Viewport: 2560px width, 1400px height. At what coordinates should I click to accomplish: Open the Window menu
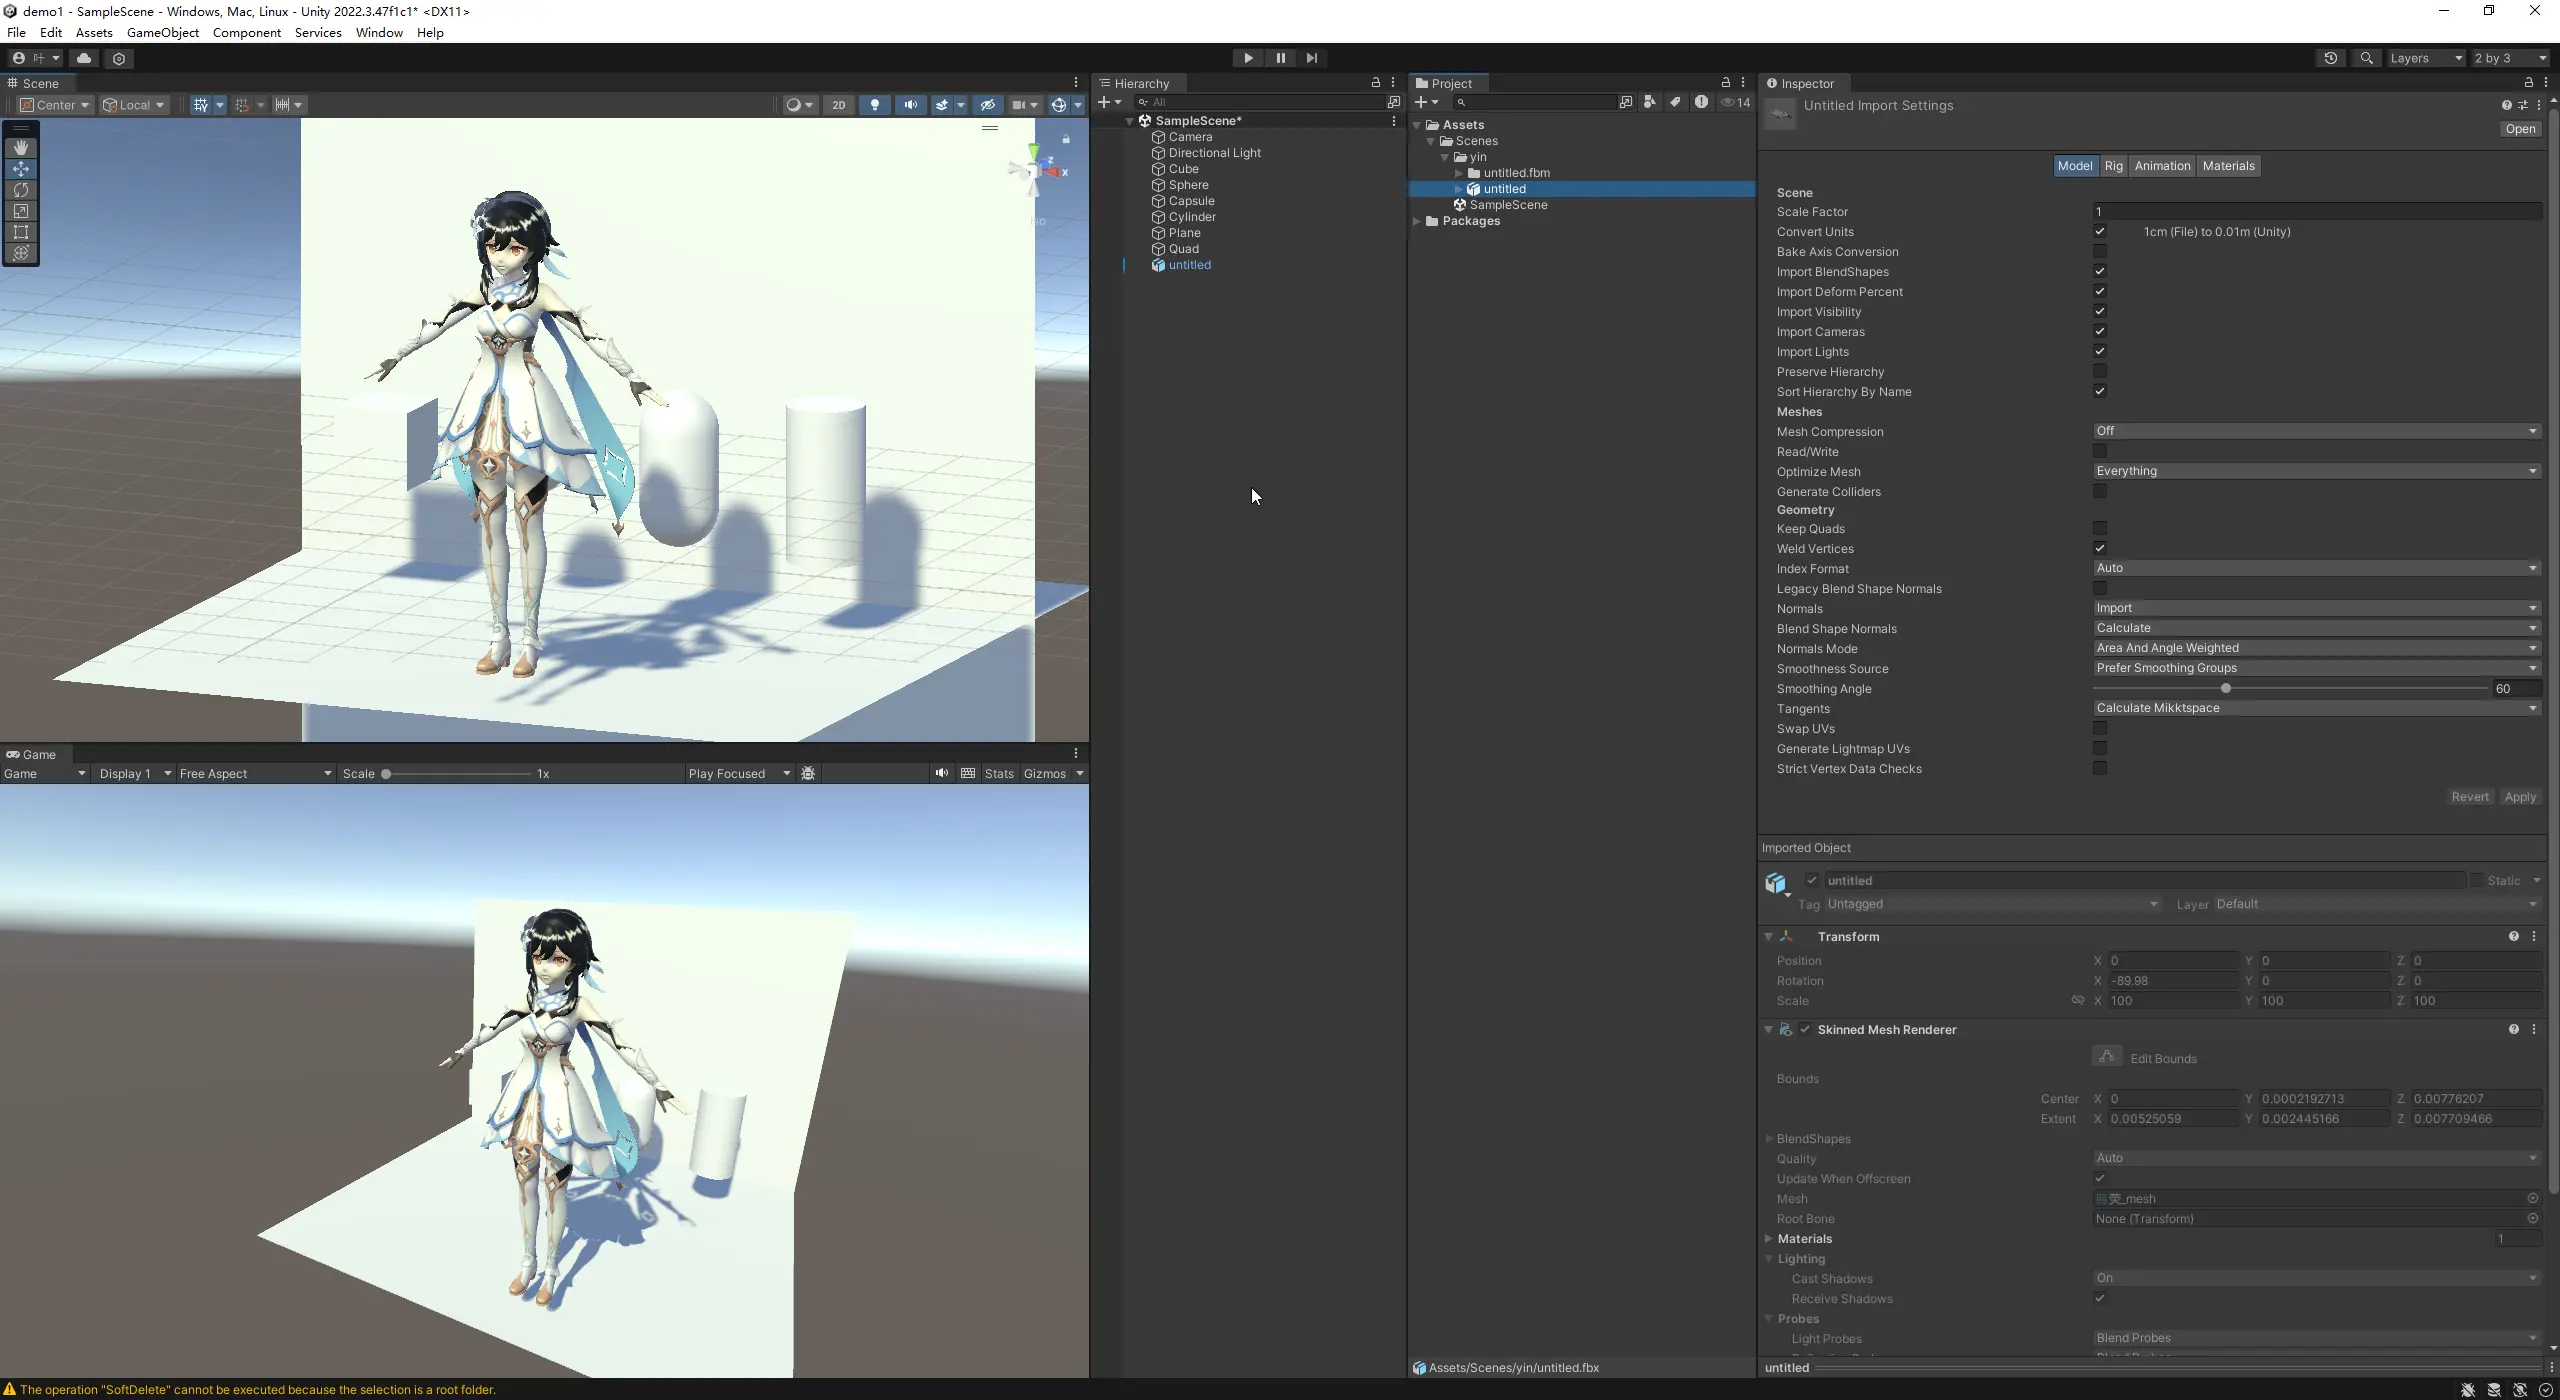point(379,33)
